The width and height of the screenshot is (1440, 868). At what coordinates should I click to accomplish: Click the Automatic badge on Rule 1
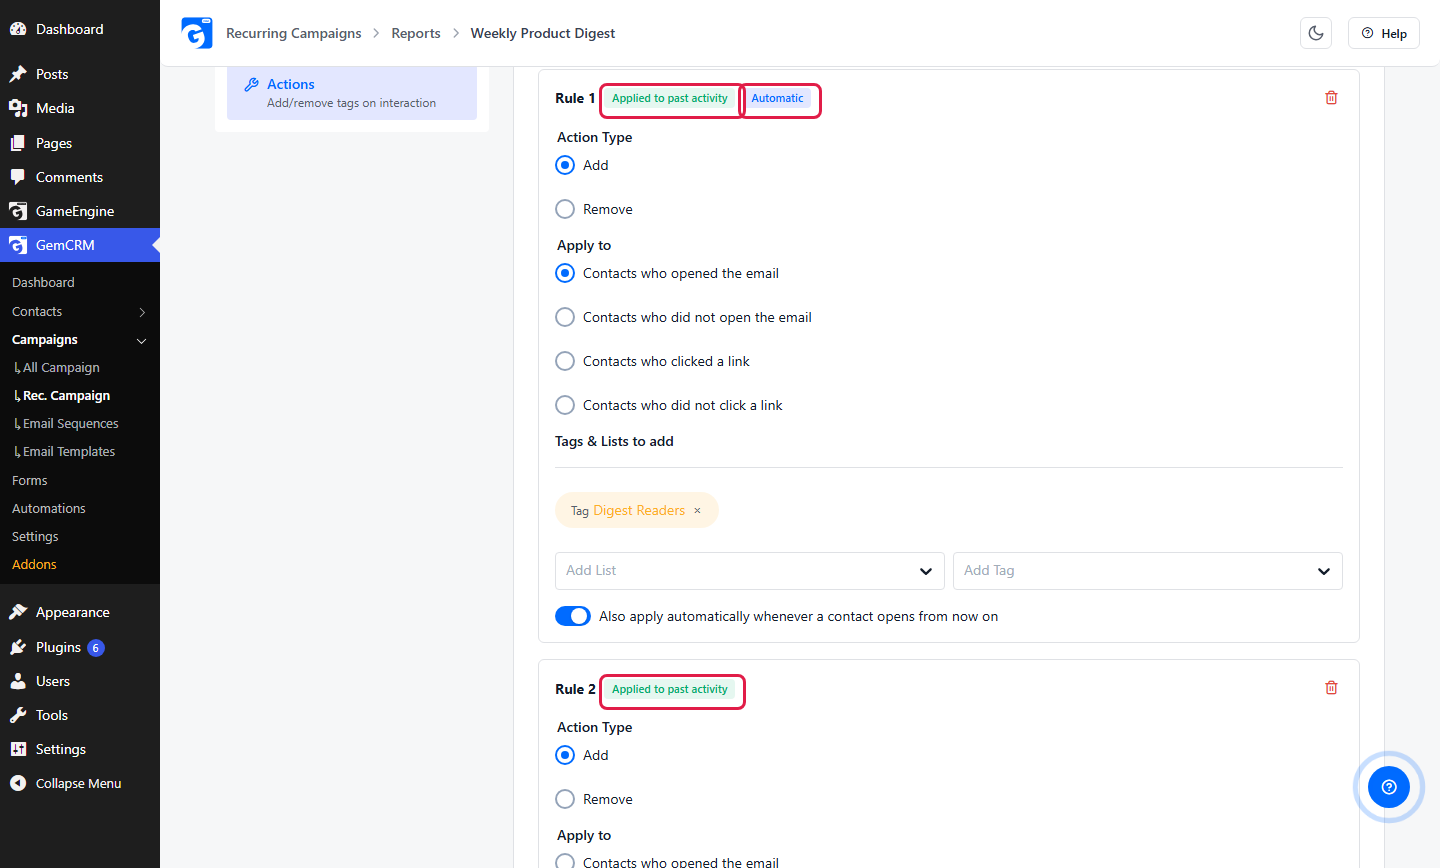(x=777, y=98)
